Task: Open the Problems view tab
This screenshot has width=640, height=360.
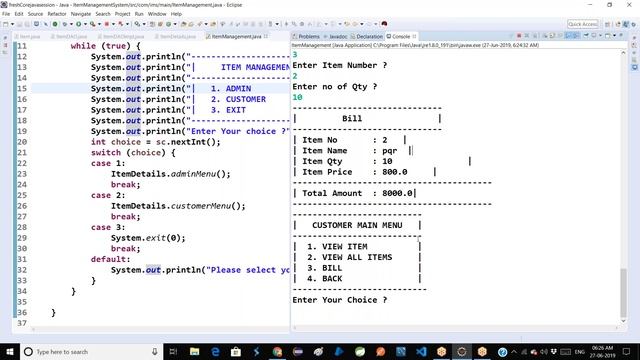Action: click(306, 36)
